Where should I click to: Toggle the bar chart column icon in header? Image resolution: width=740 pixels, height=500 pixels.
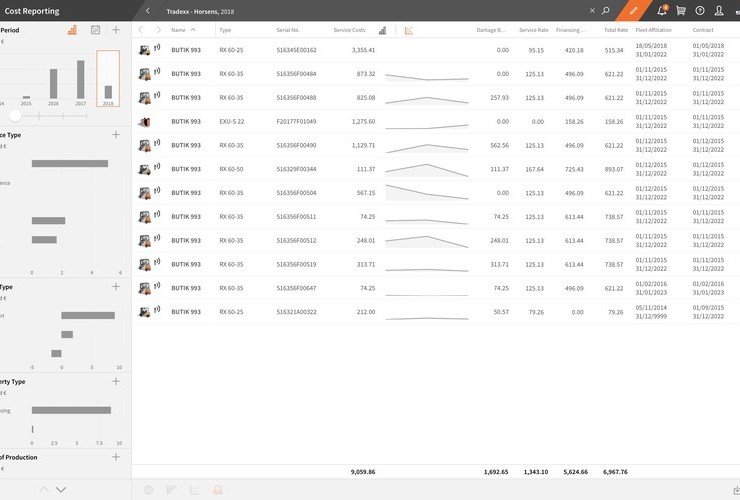click(382, 30)
